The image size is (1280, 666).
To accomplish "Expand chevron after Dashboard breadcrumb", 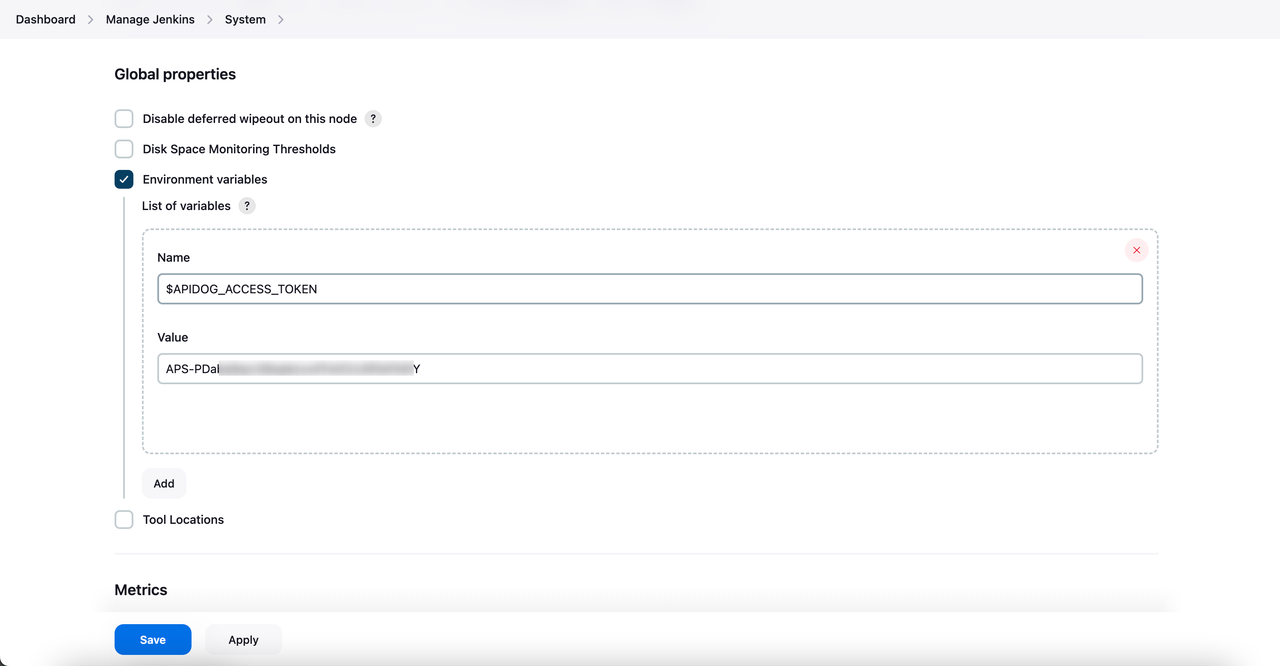I will click(x=91, y=19).
